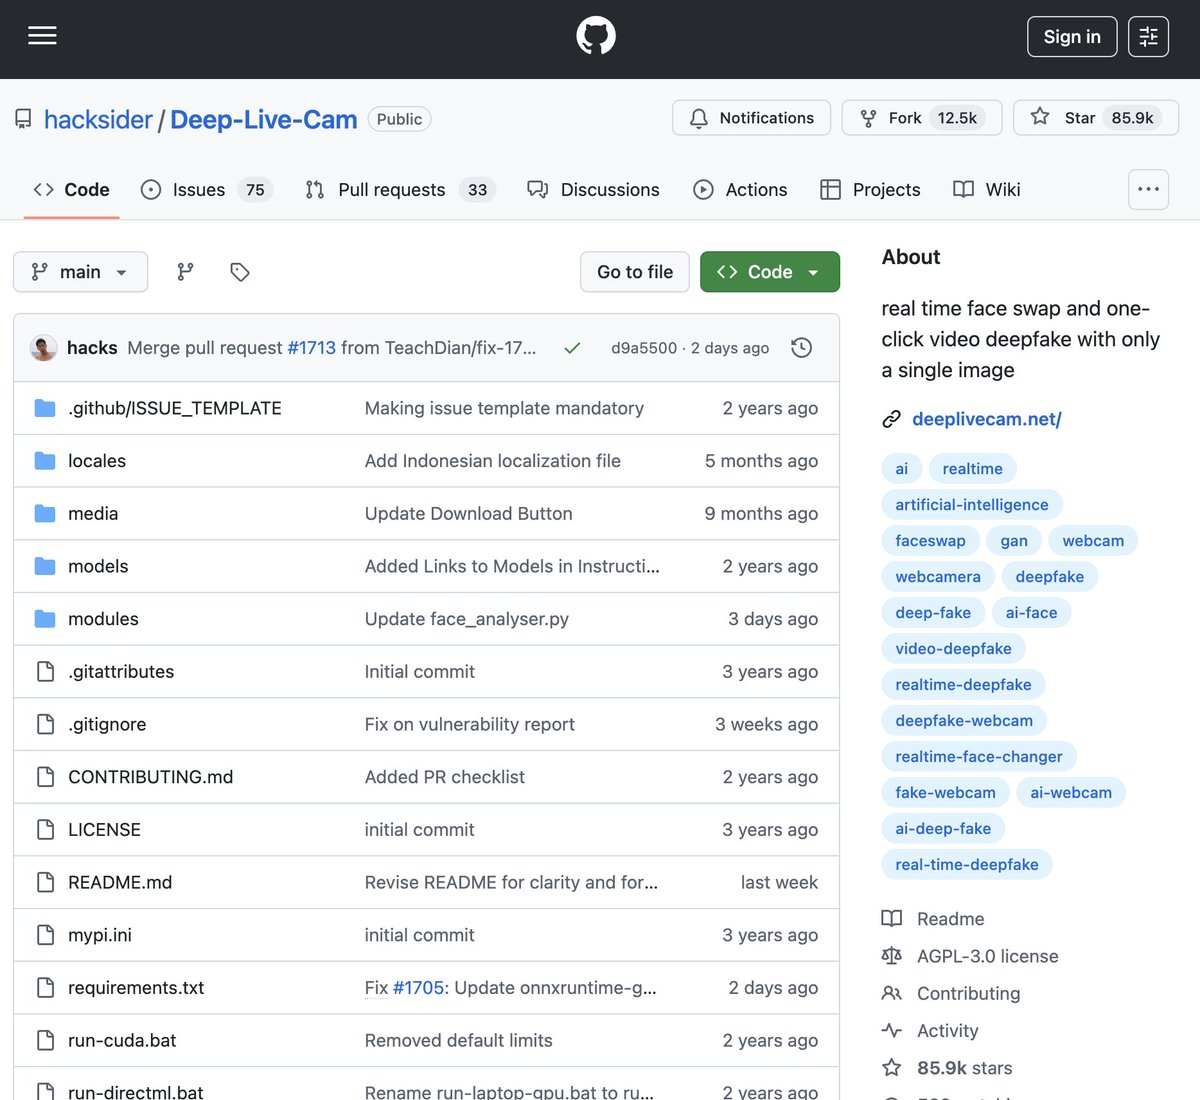Open the main branch dropdown
Viewport: 1200px width, 1100px height.
[x=80, y=272]
